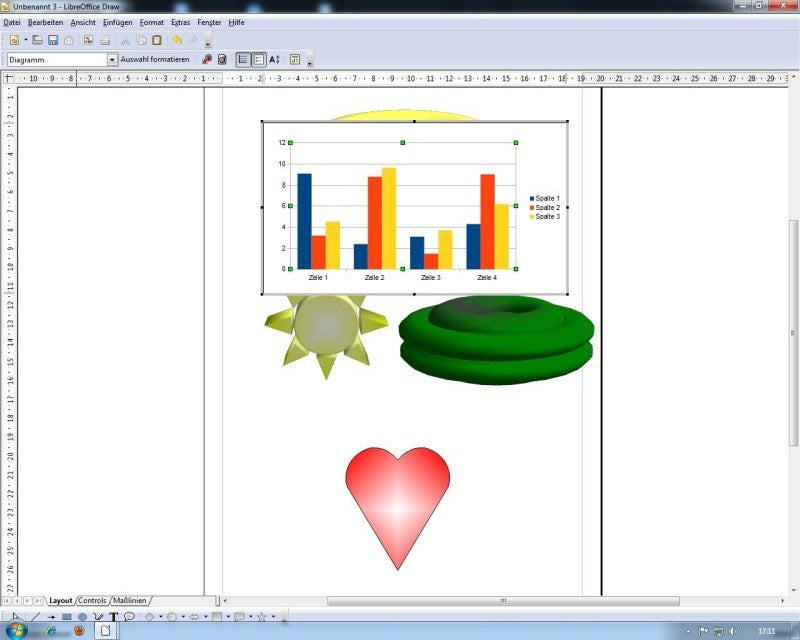
Task: Save the document with floppy icon
Action: (x=53, y=40)
